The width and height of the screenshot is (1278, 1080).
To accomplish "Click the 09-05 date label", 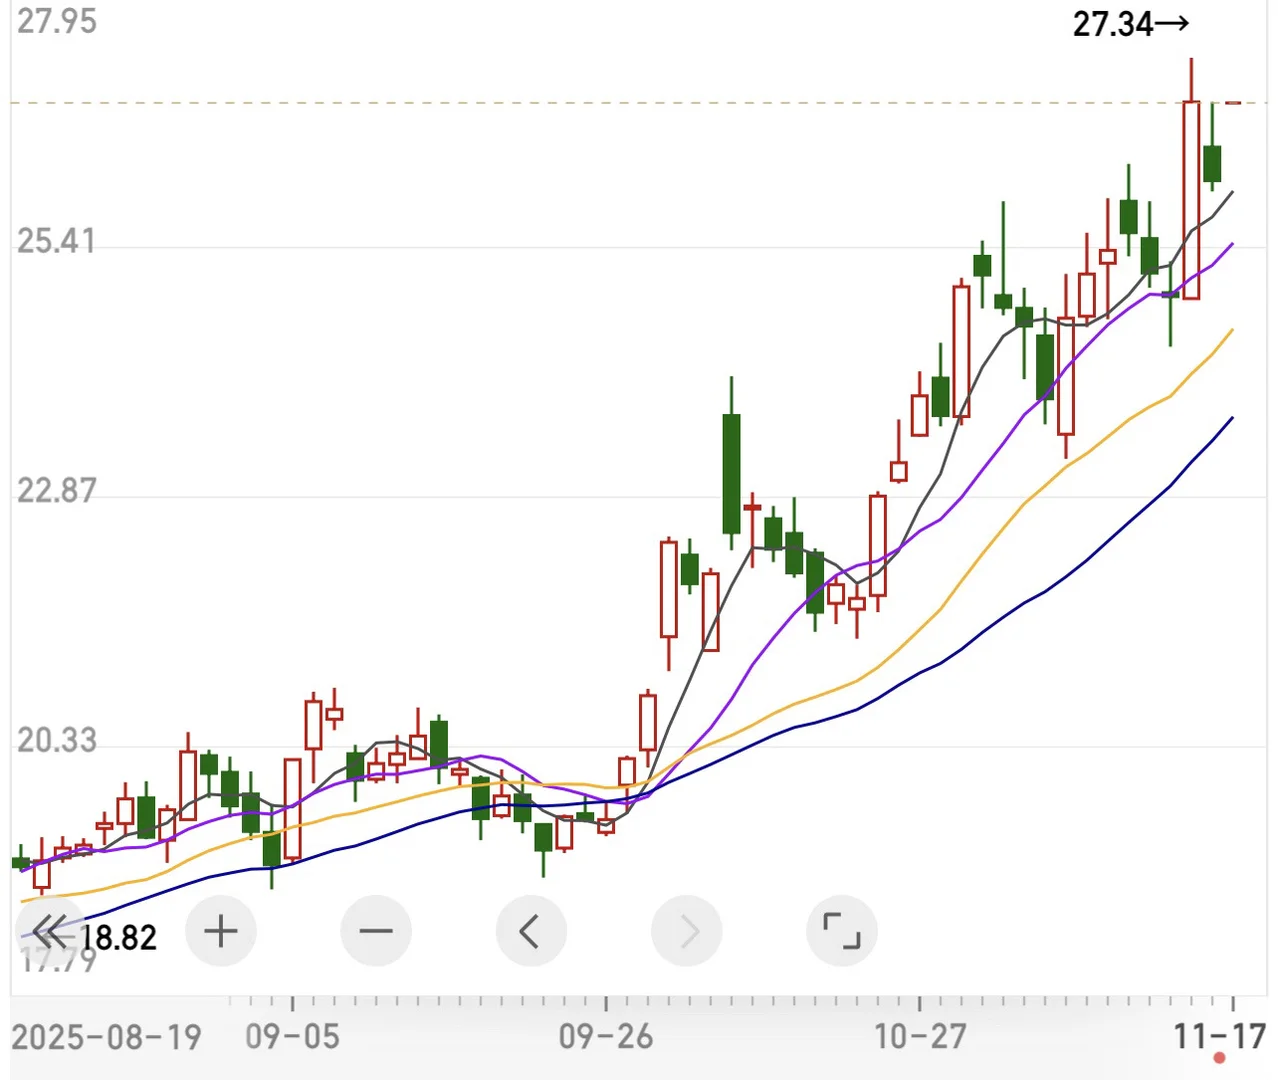I will pos(293,1037).
